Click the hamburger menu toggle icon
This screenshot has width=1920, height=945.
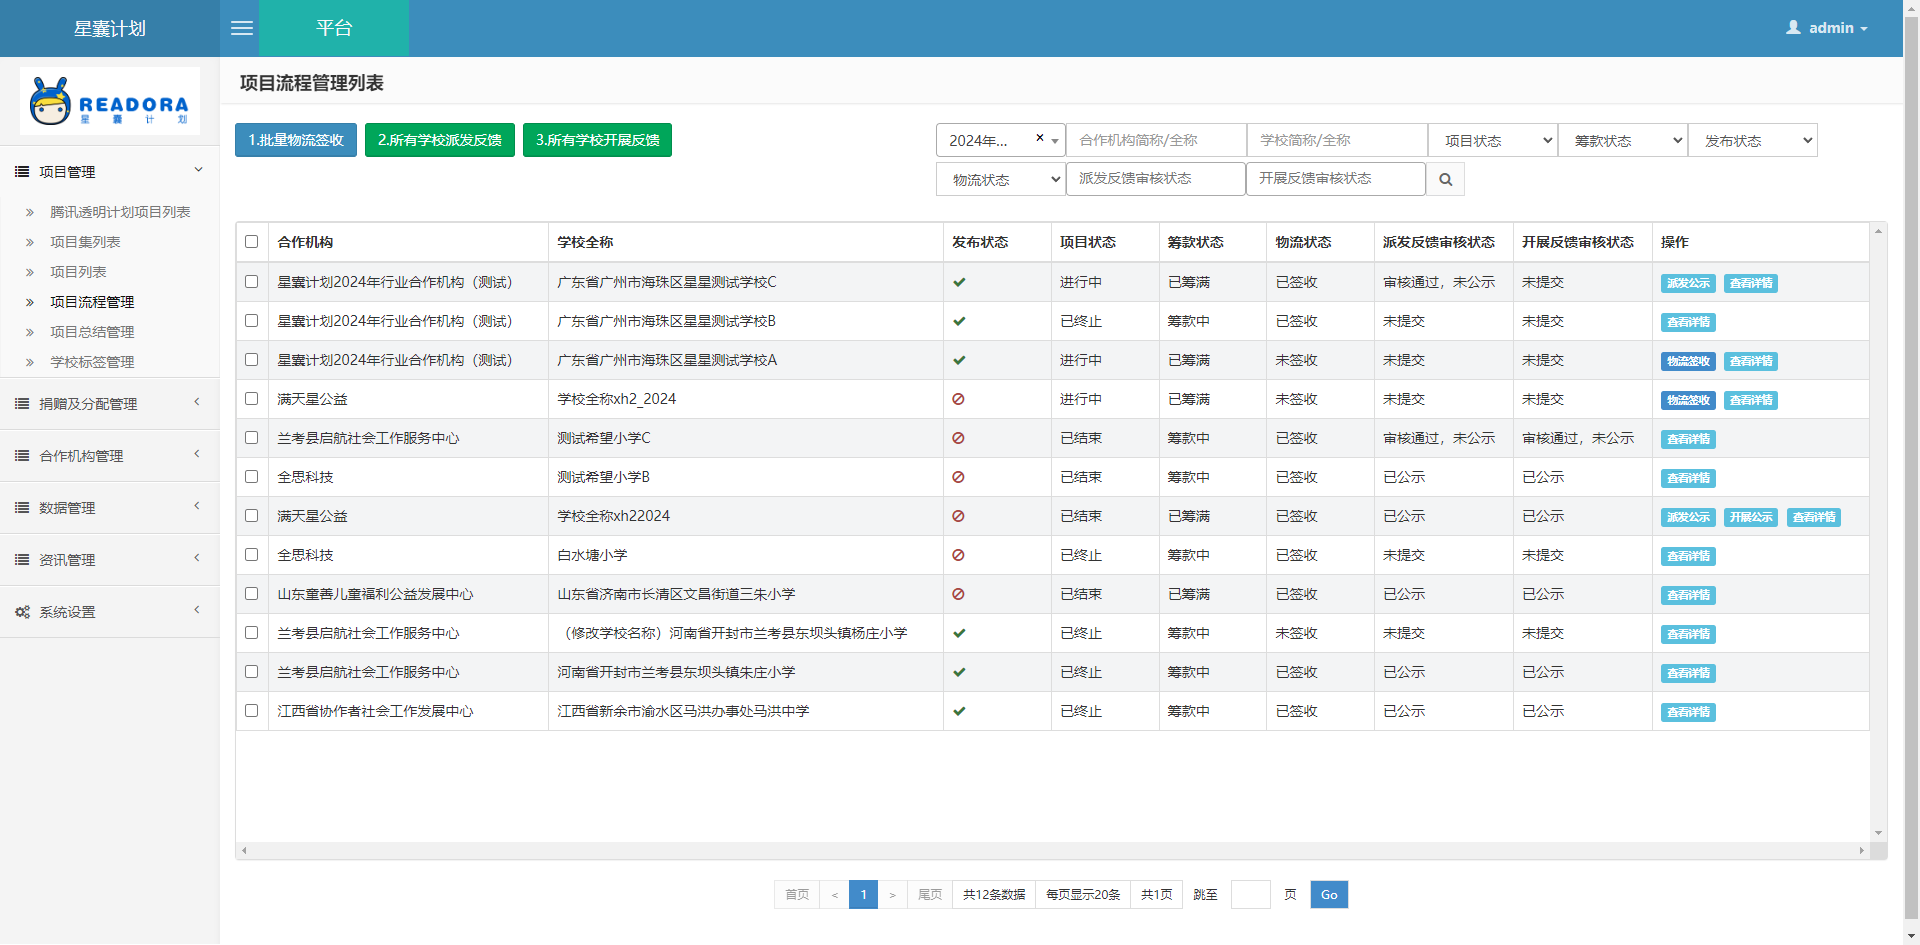(242, 28)
